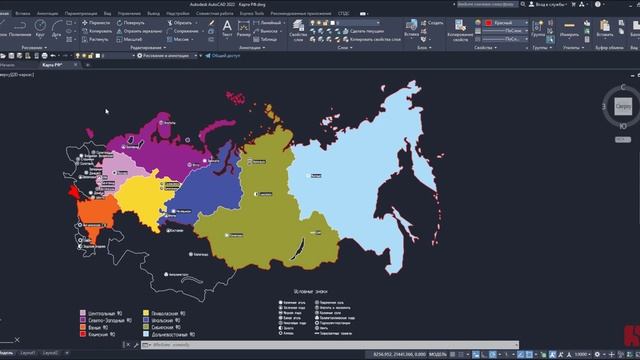Activate the Rotate (Повернуть) tool
640x360 pixels.
point(131,23)
